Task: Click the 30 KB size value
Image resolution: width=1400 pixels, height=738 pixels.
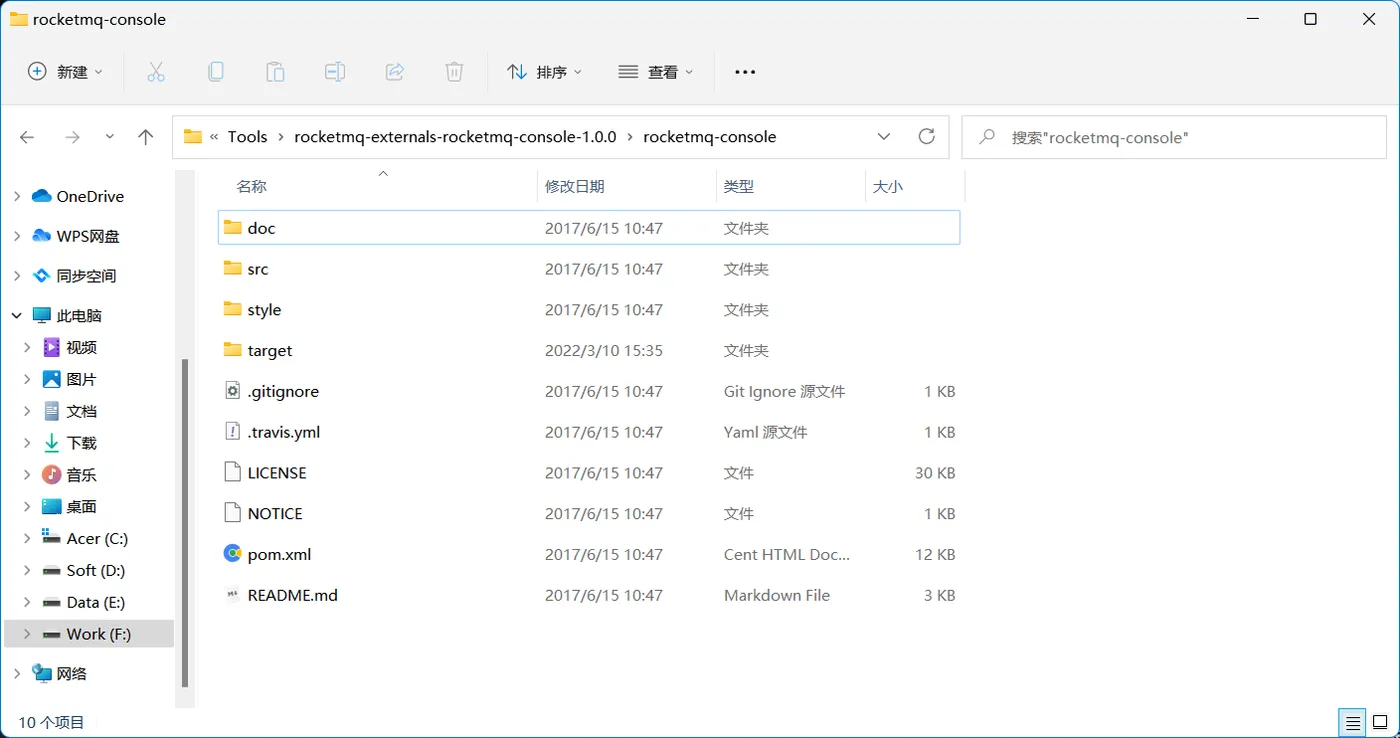Action: [x=935, y=473]
